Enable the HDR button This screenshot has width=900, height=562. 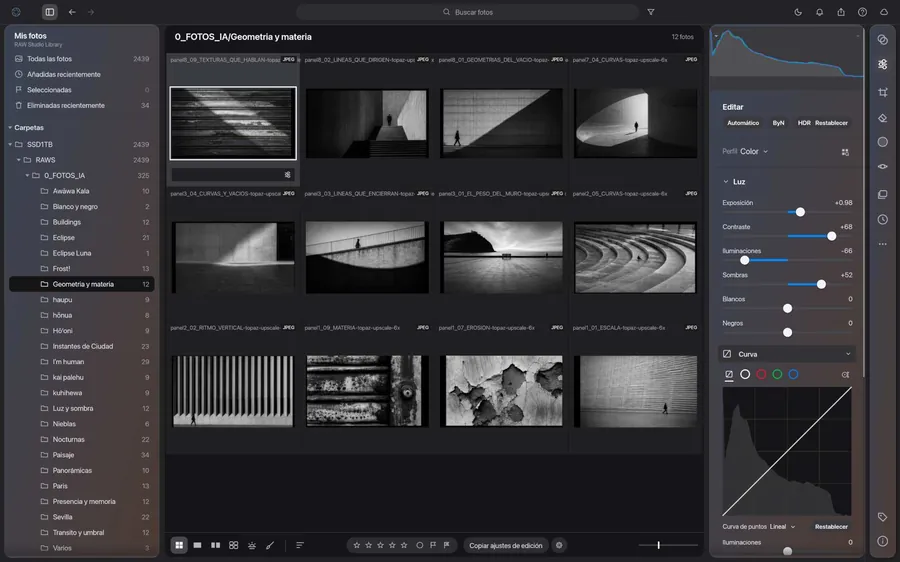pyautogui.click(x=804, y=123)
